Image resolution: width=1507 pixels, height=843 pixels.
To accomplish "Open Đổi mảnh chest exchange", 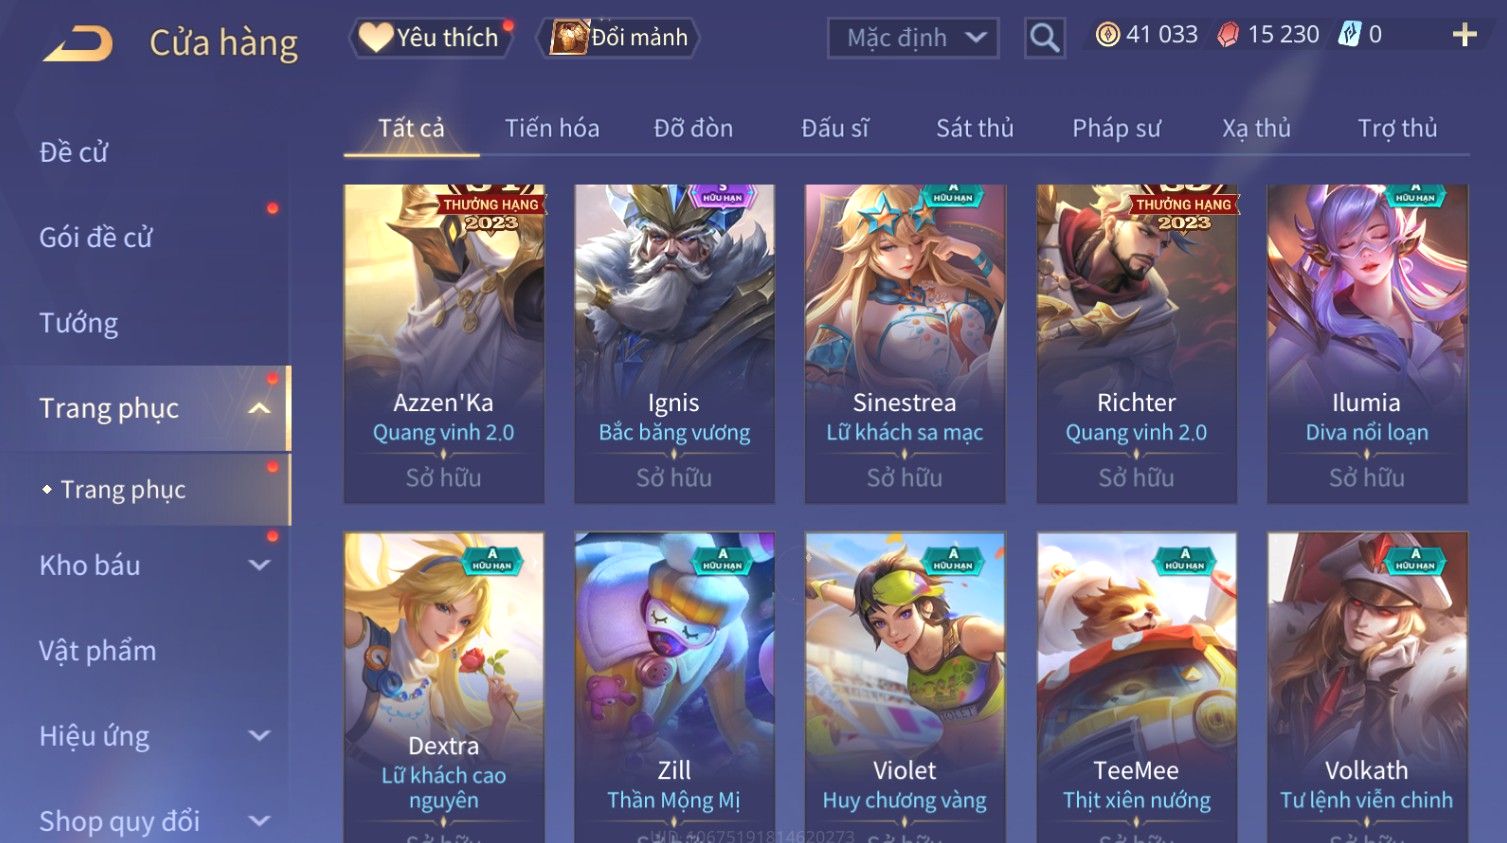I will pos(620,38).
